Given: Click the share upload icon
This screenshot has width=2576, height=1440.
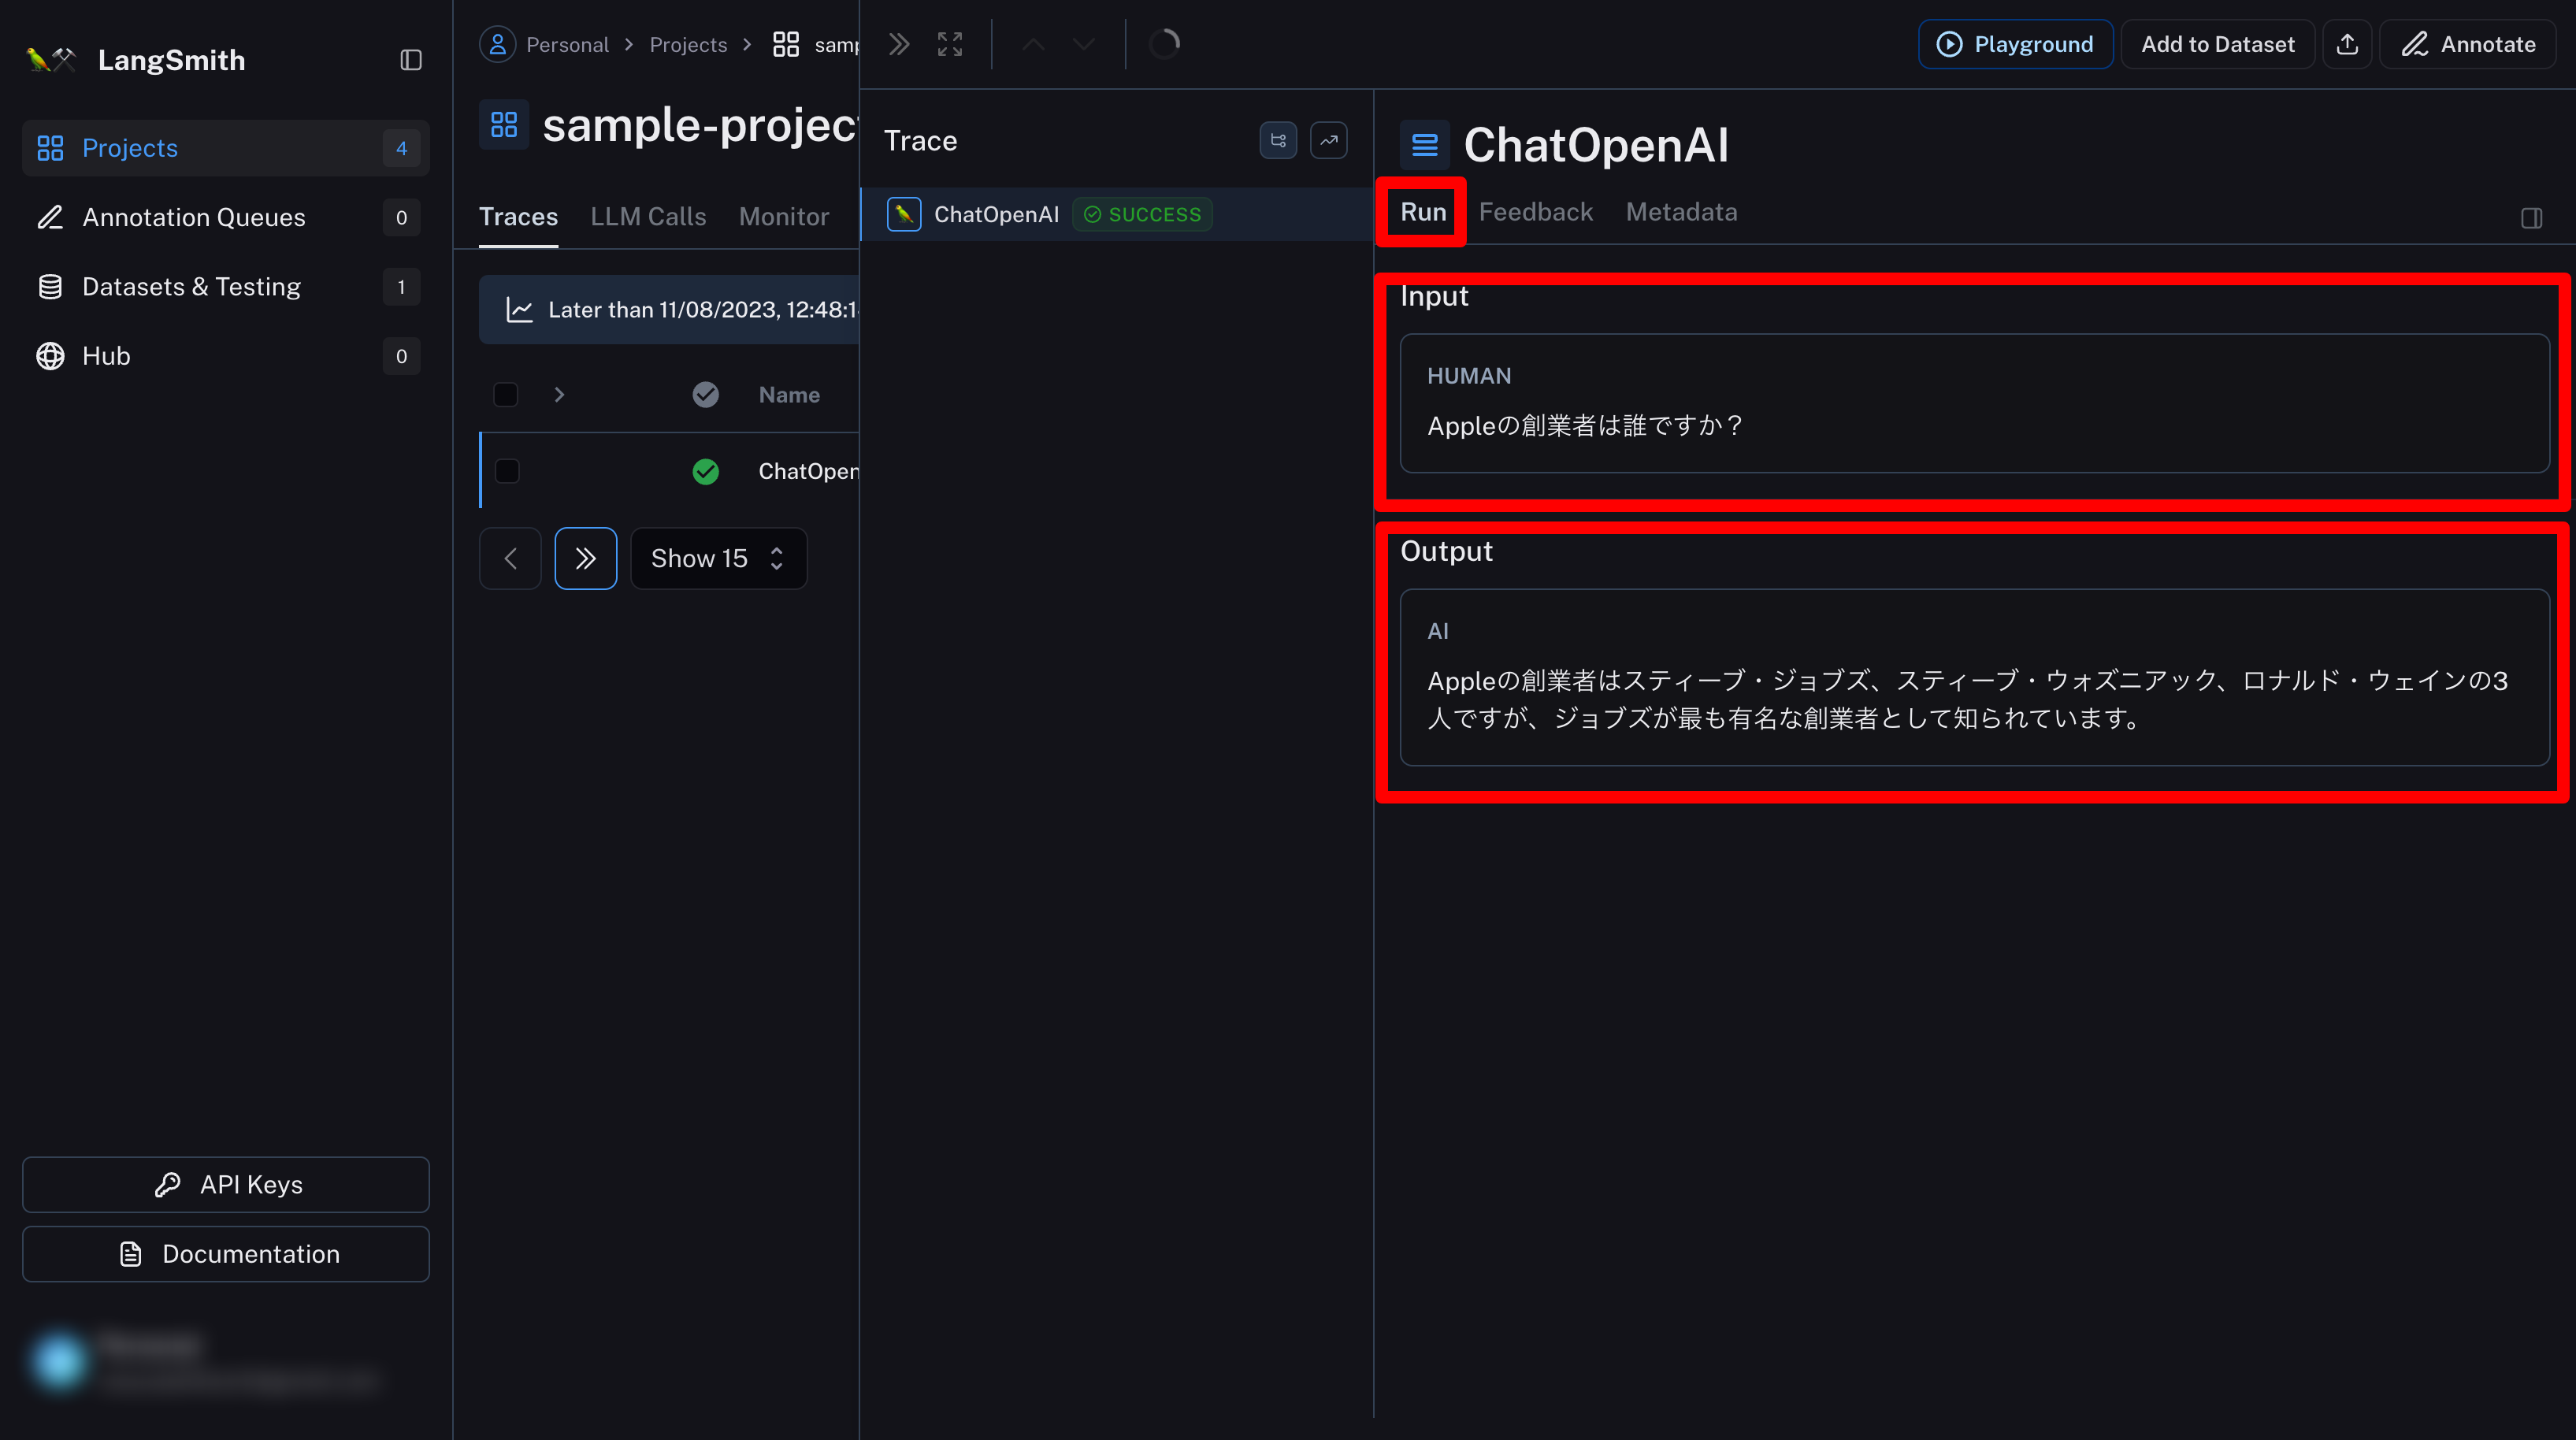Looking at the screenshot, I should pyautogui.click(x=2348, y=44).
